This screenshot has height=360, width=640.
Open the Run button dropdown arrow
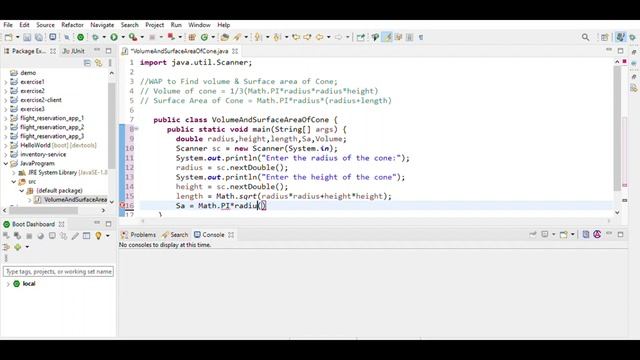(123, 37)
